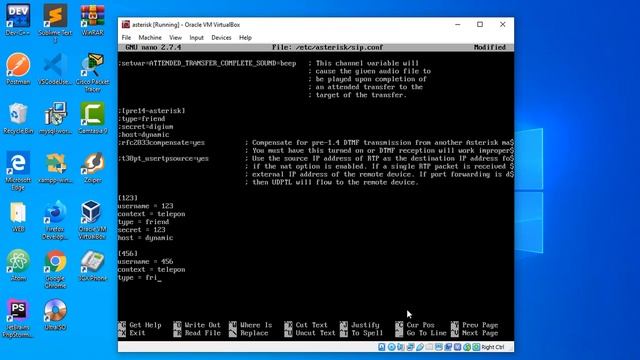Open the Firefox Developer Edition shortcut
640x360 pixels.
point(55,220)
